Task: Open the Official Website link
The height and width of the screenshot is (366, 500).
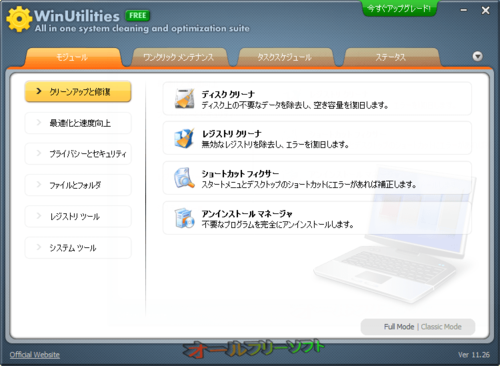Action: [x=35, y=355]
